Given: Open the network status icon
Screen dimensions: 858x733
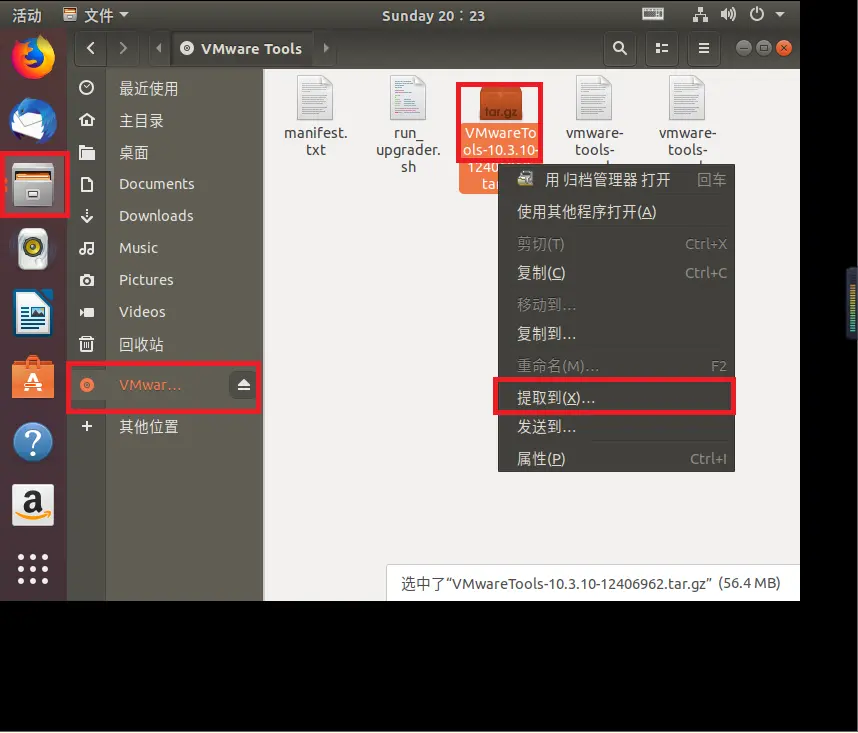Looking at the screenshot, I should click(700, 15).
